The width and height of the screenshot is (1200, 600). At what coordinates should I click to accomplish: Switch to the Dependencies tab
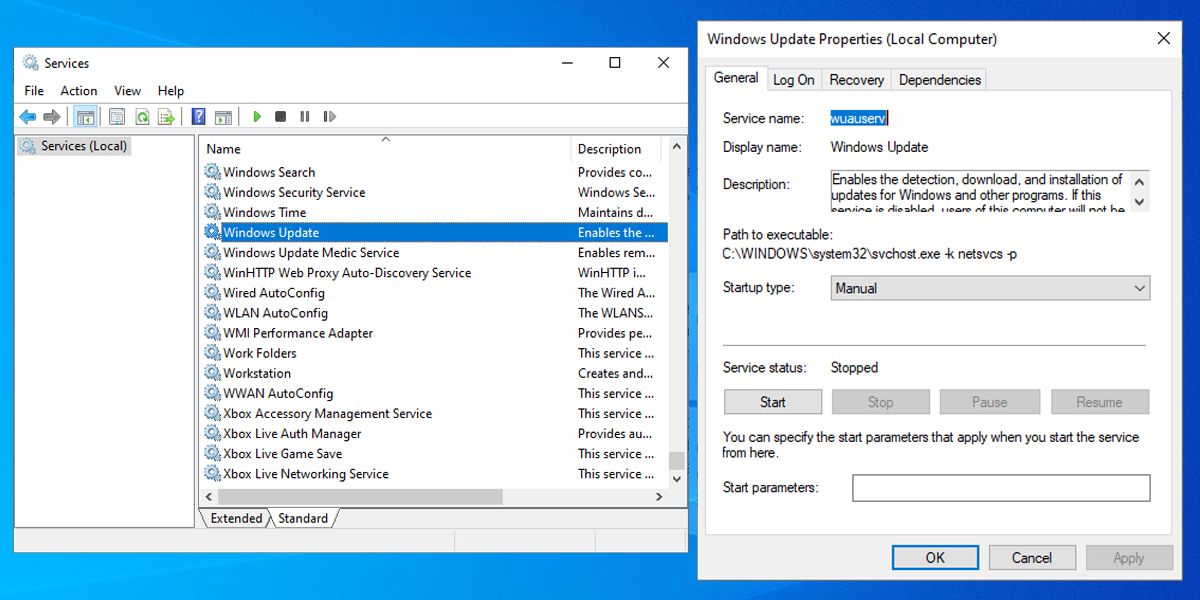pyautogui.click(x=939, y=79)
